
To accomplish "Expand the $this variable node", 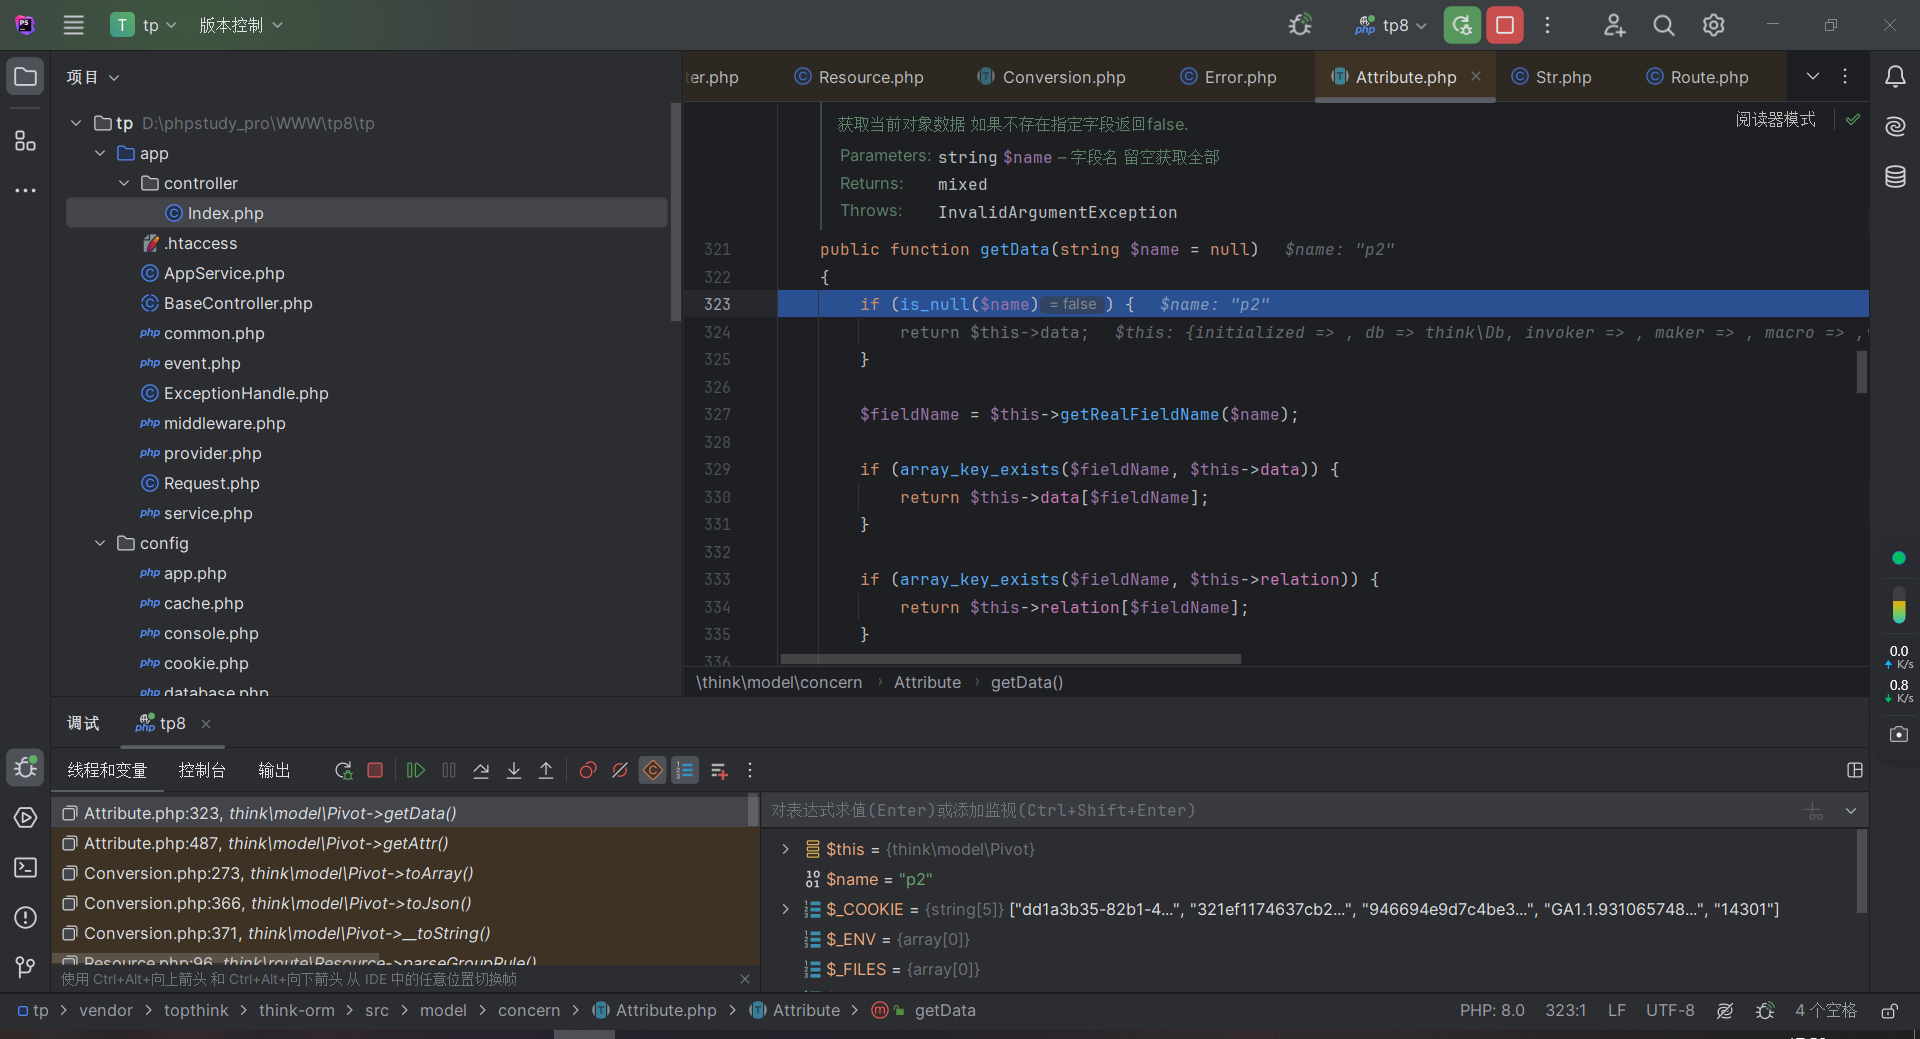I will (x=786, y=849).
